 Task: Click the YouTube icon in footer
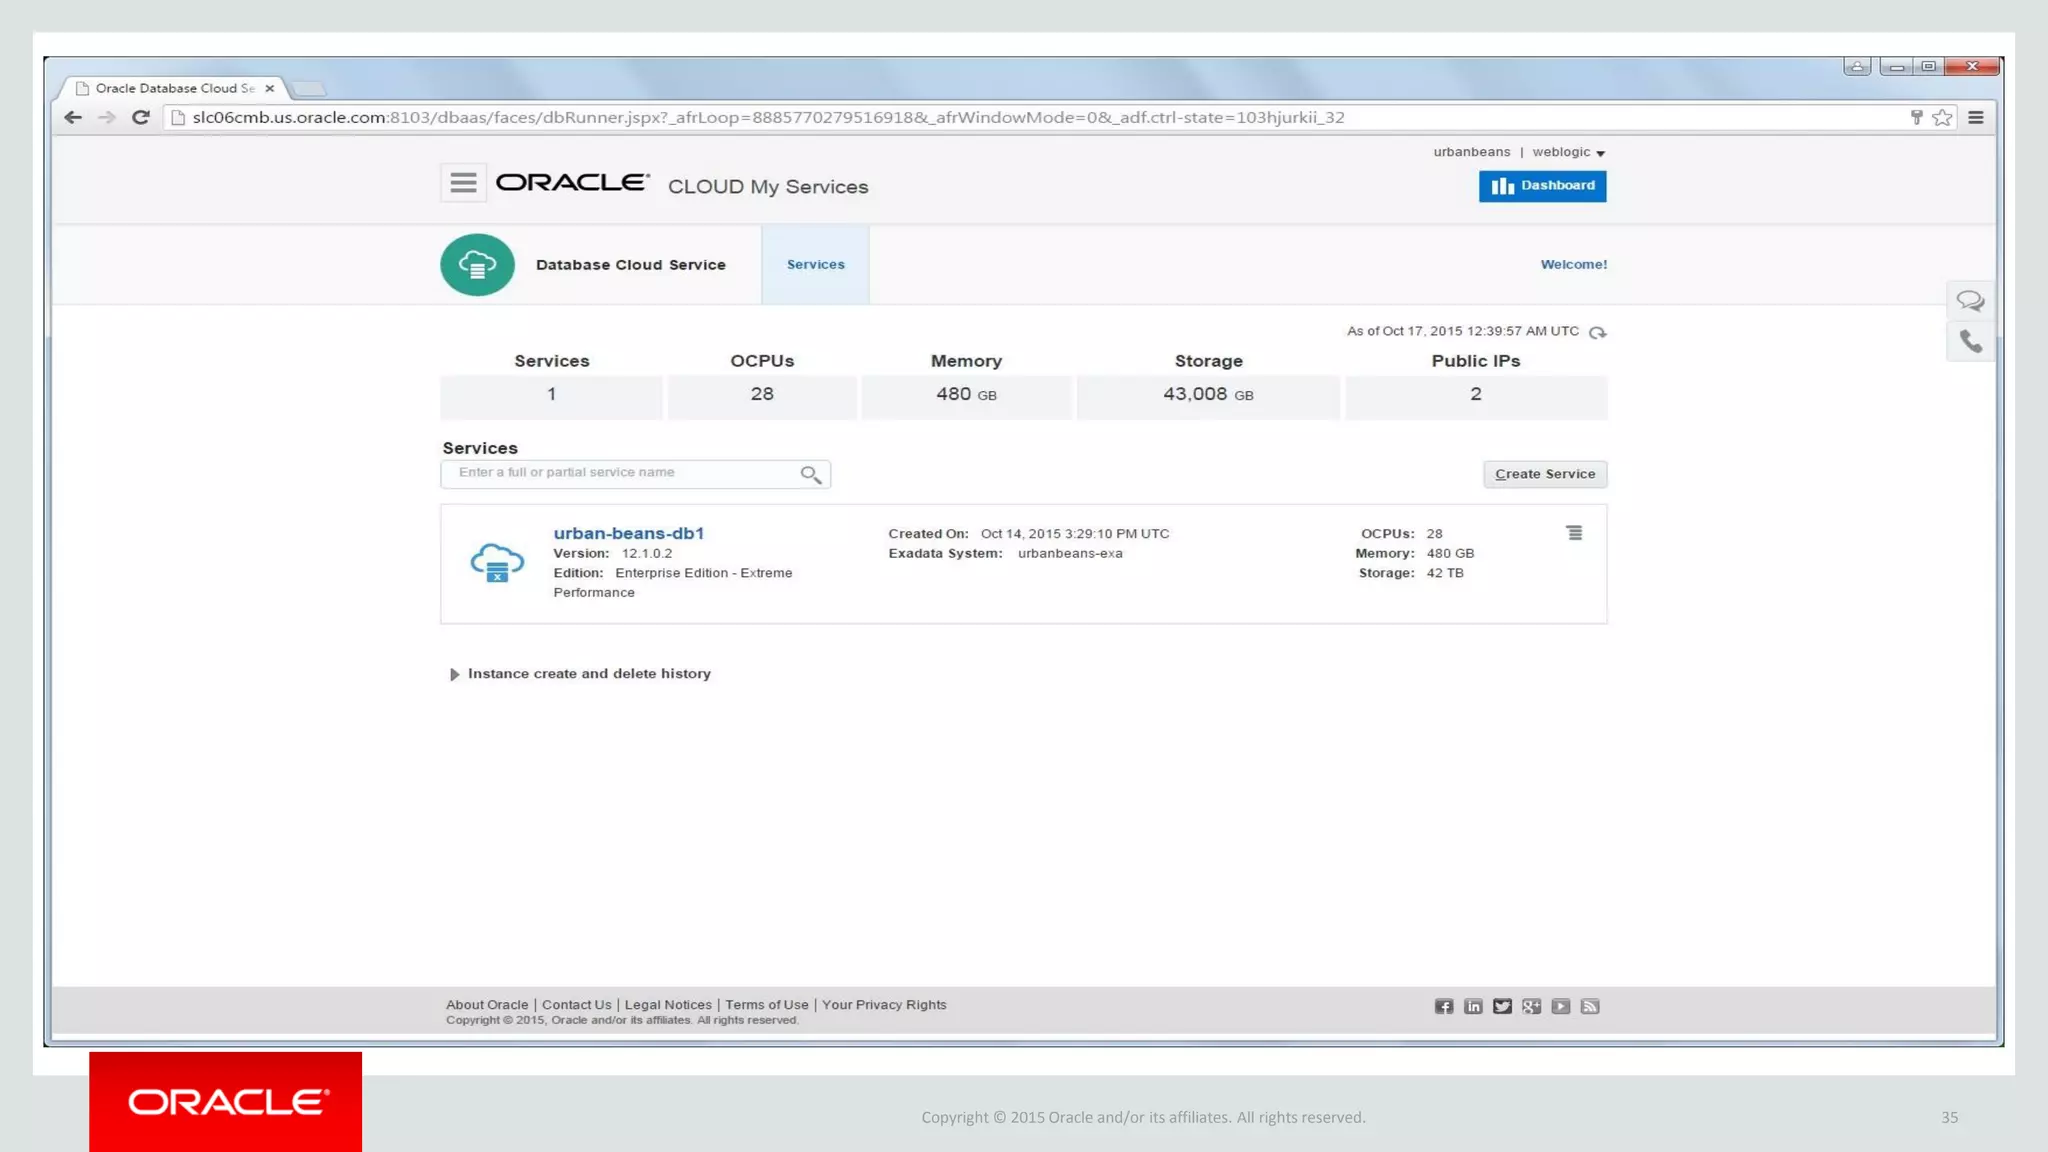point(1561,1006)
